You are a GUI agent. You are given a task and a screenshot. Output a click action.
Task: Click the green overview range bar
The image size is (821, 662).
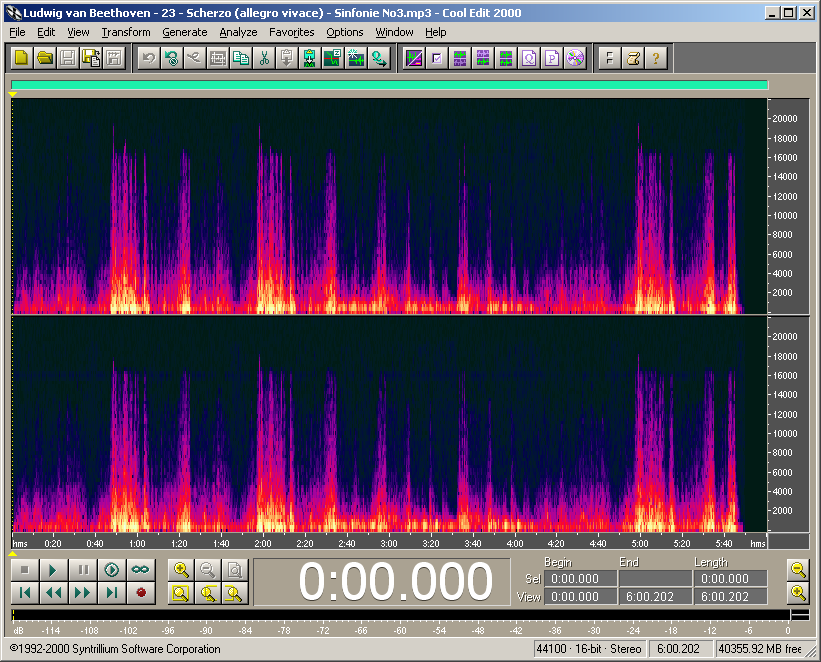pos(389,86)
